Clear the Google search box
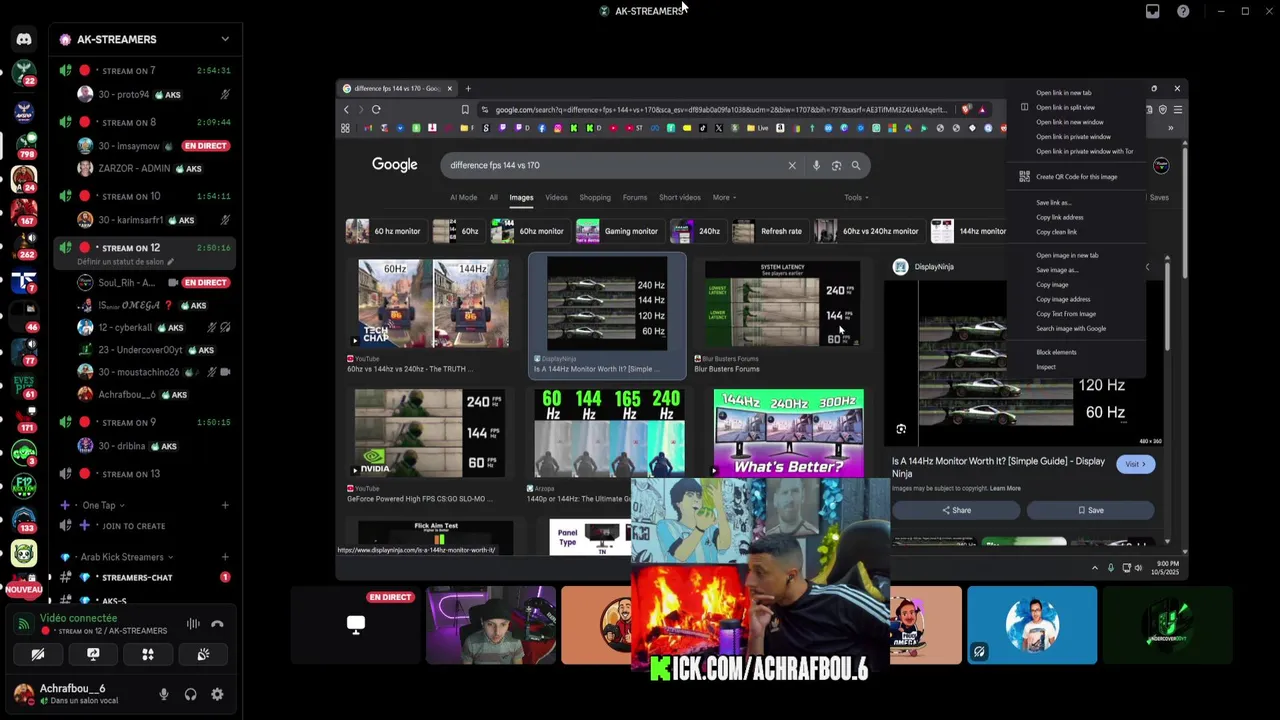Viewport: 1280px width, 720px height. pos(792,165)
